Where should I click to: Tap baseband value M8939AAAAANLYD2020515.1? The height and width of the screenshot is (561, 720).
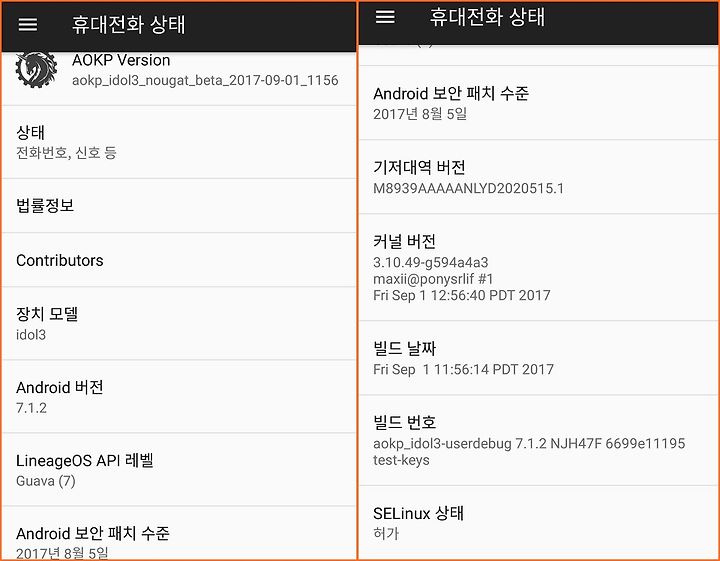pos(468,188)
